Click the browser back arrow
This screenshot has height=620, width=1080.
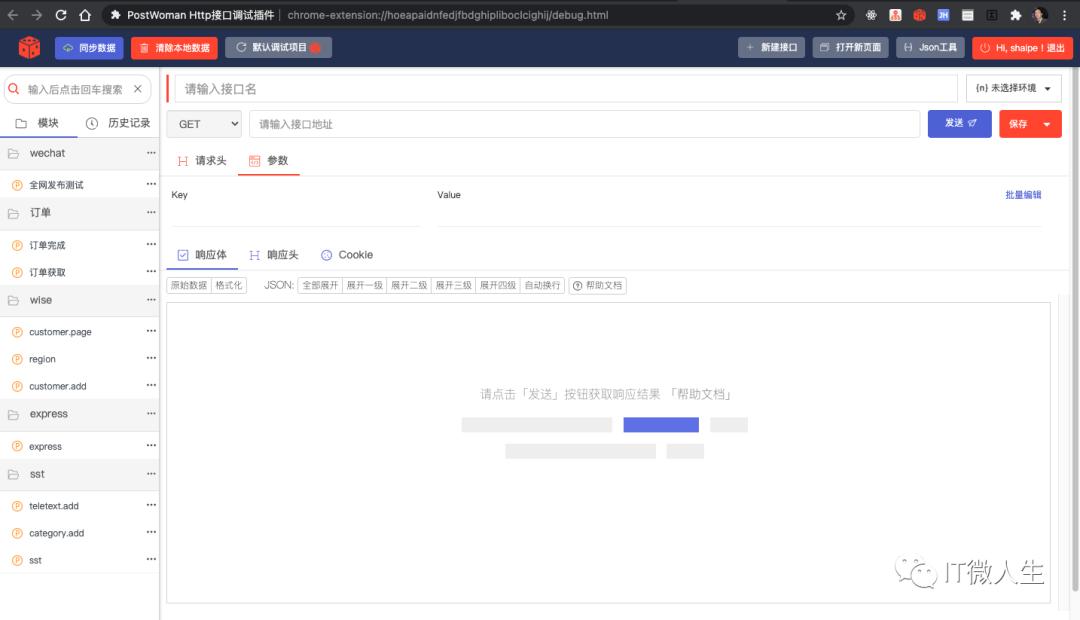(x=13, y=14)
